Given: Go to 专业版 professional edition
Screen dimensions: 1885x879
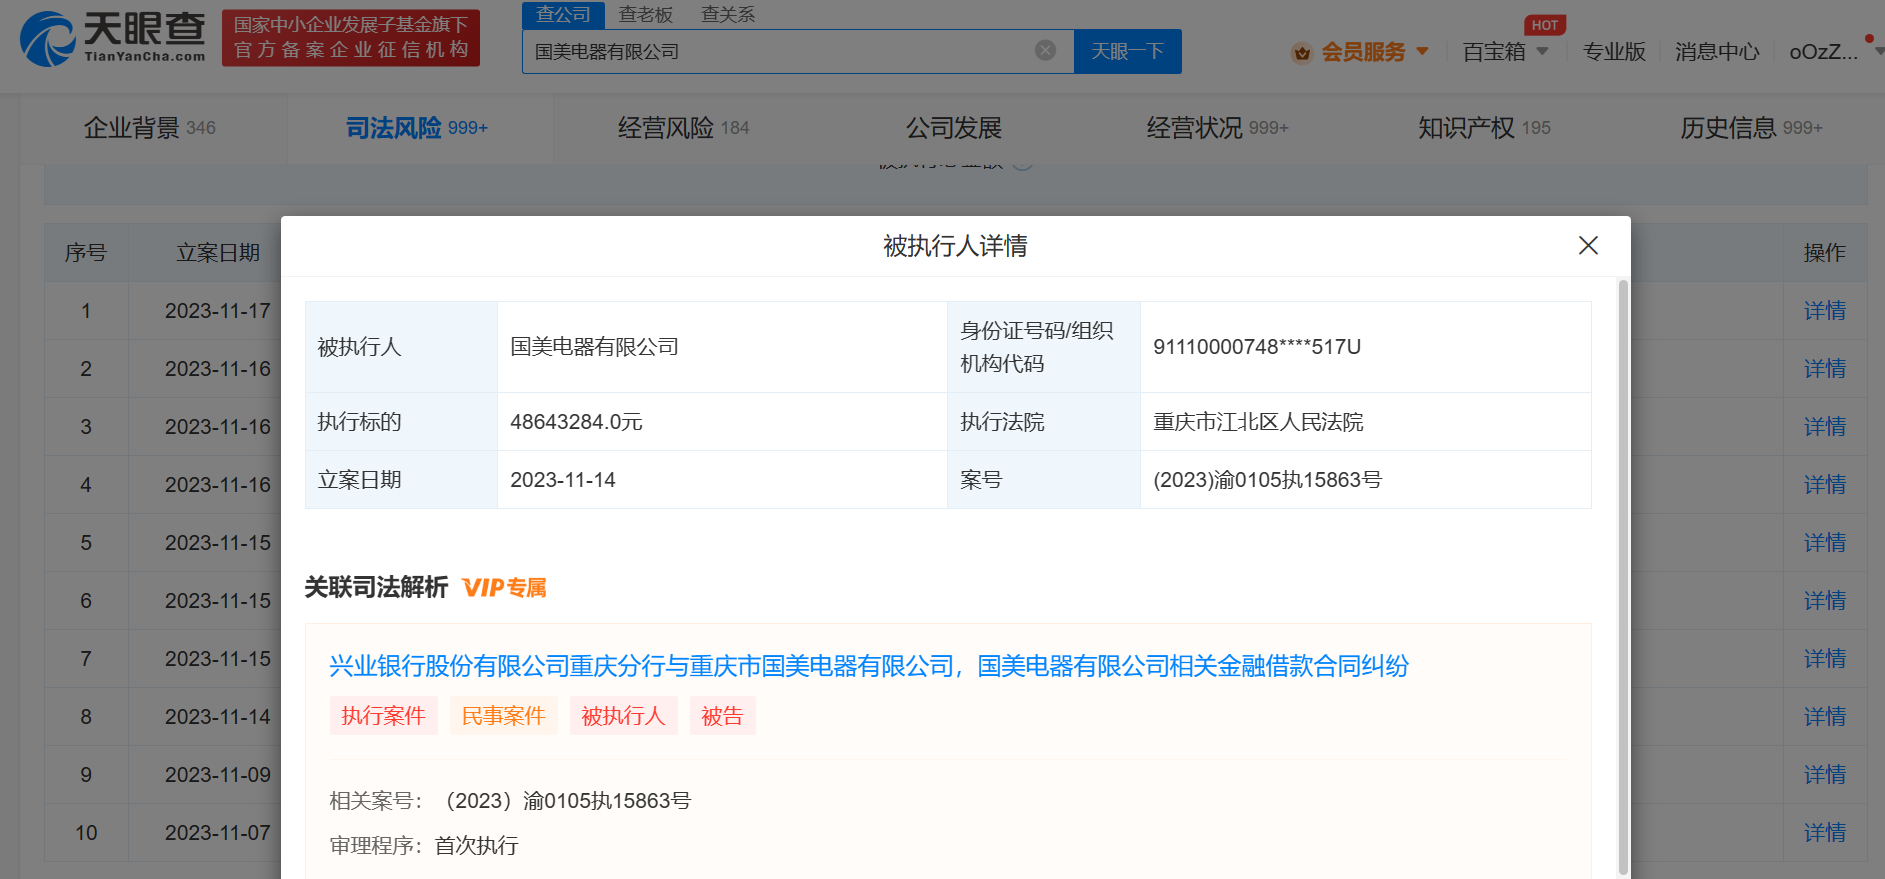Looking at the screenshot, I should (1614, 52).
